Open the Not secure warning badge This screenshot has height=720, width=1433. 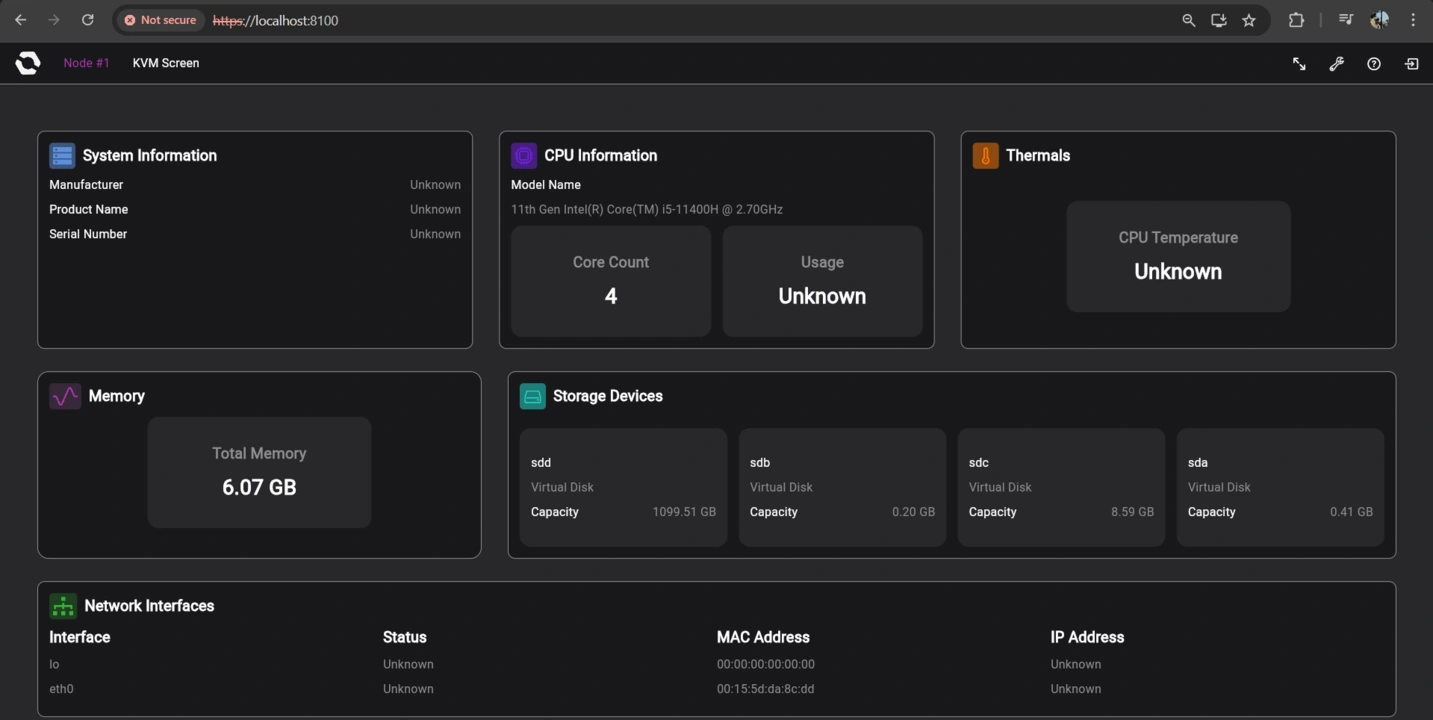click(159, 19)
